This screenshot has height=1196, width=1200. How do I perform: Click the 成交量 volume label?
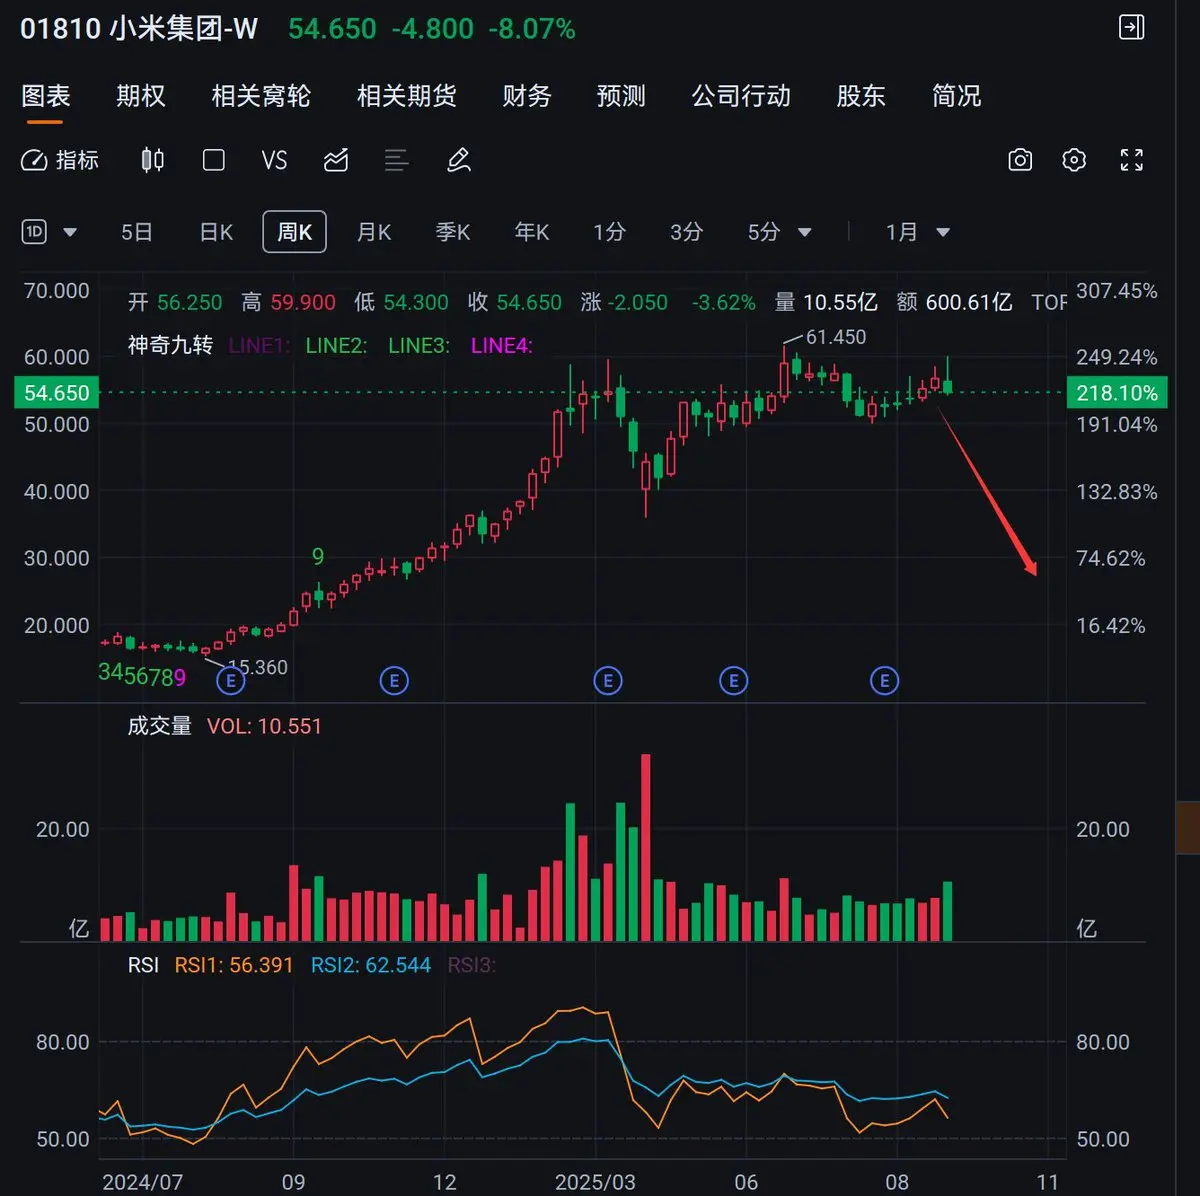point(160,726)
